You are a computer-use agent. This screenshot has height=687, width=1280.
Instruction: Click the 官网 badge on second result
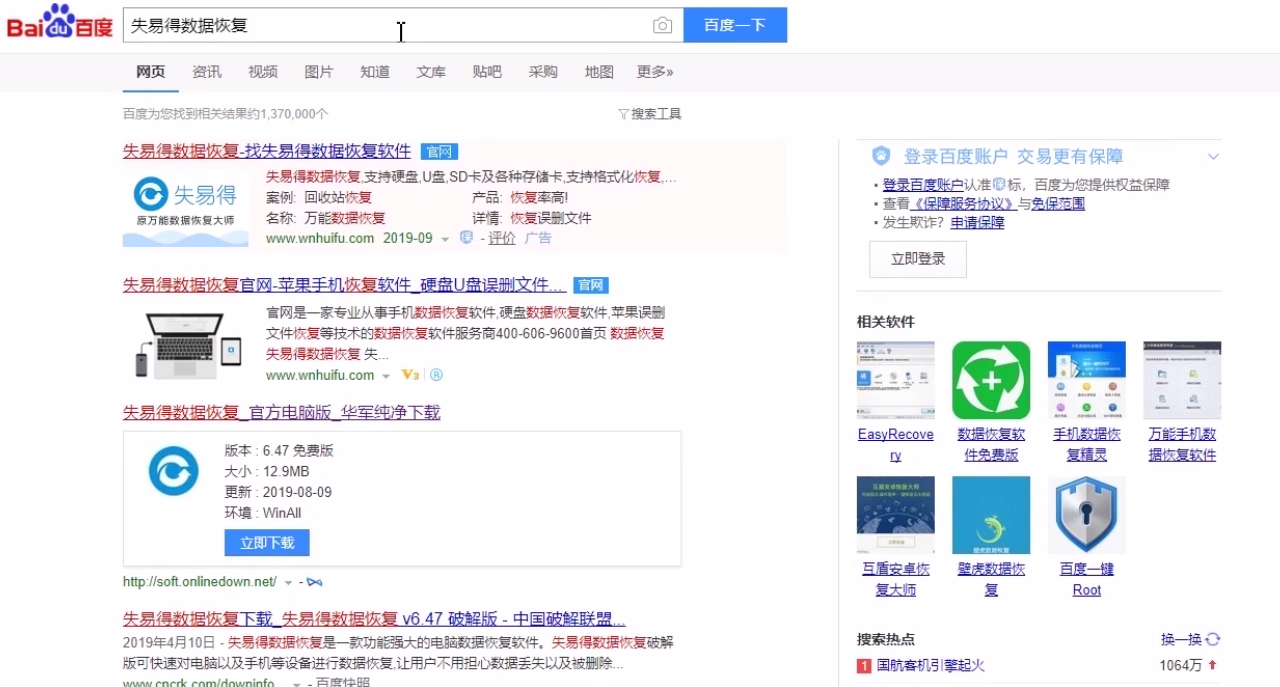(591, 285)
